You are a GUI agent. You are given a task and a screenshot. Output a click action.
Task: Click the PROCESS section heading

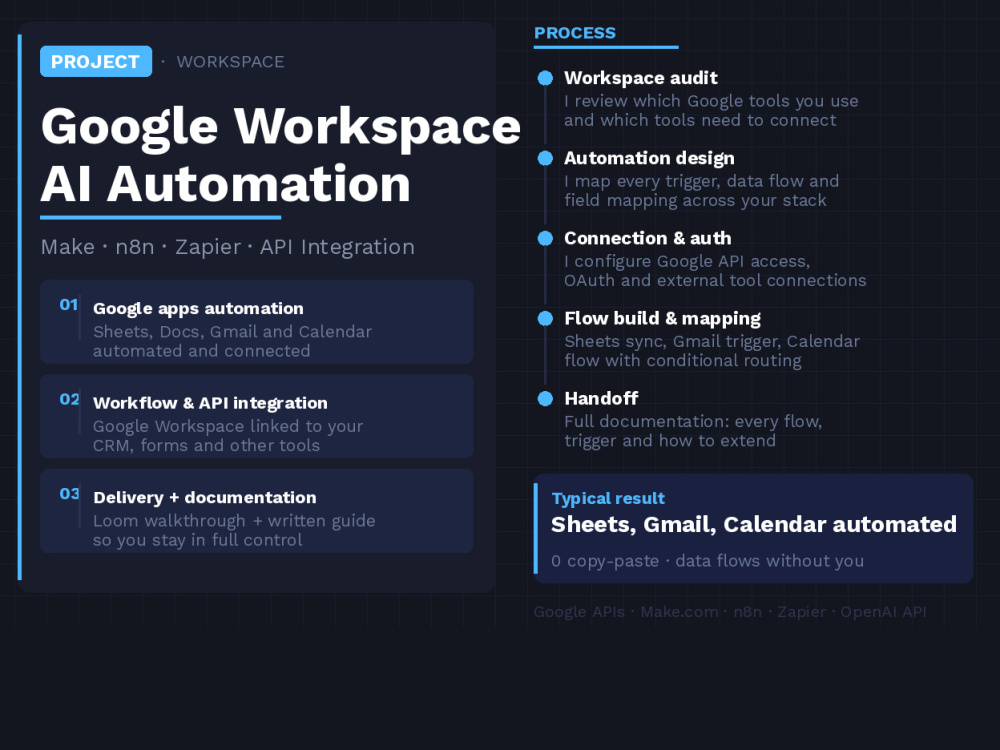(575, 33)
